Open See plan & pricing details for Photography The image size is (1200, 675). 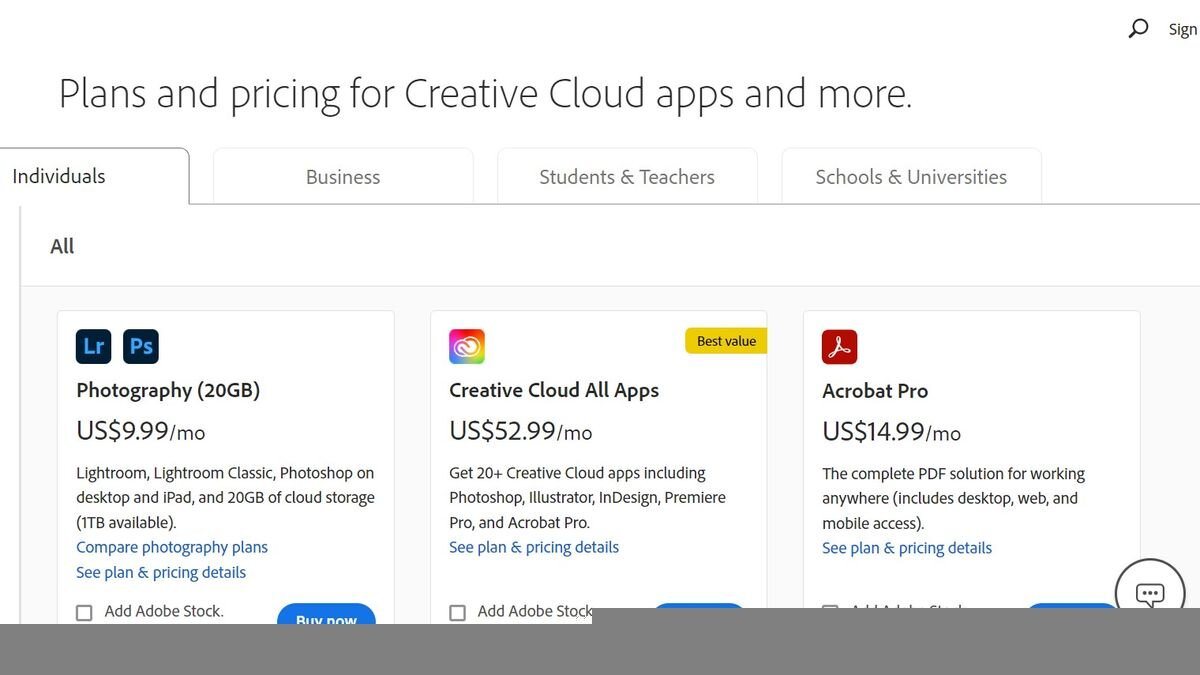pyautogui.click(x=161, y=572)
